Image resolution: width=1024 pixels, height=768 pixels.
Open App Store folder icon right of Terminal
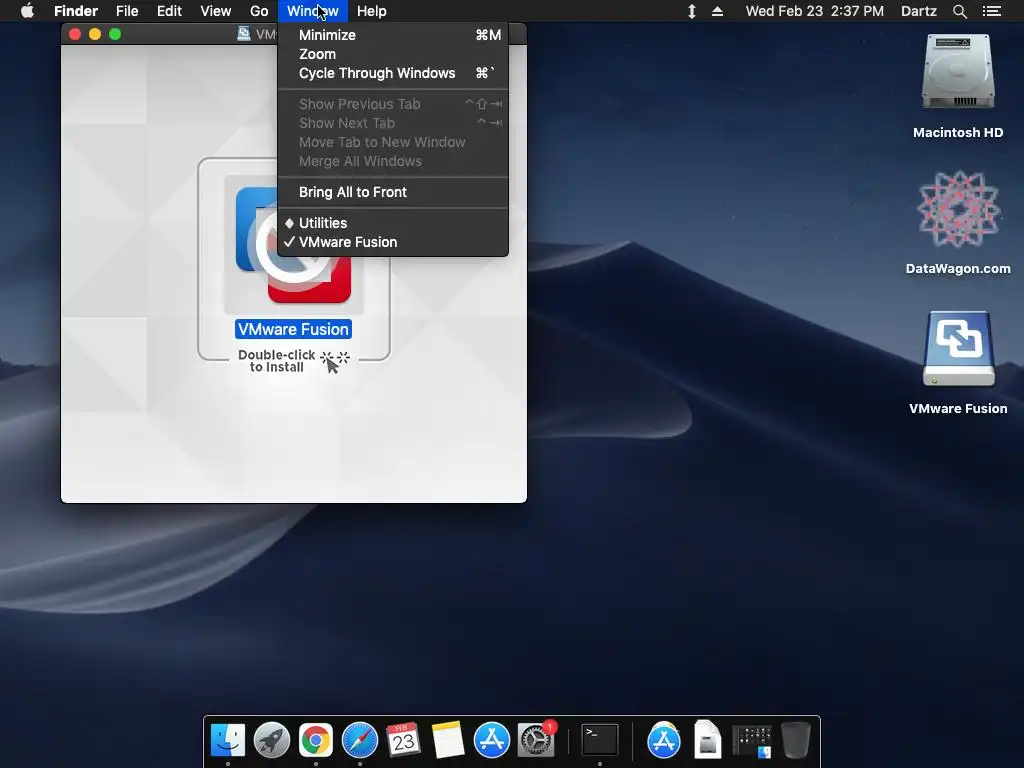click(x=664, y=740)
